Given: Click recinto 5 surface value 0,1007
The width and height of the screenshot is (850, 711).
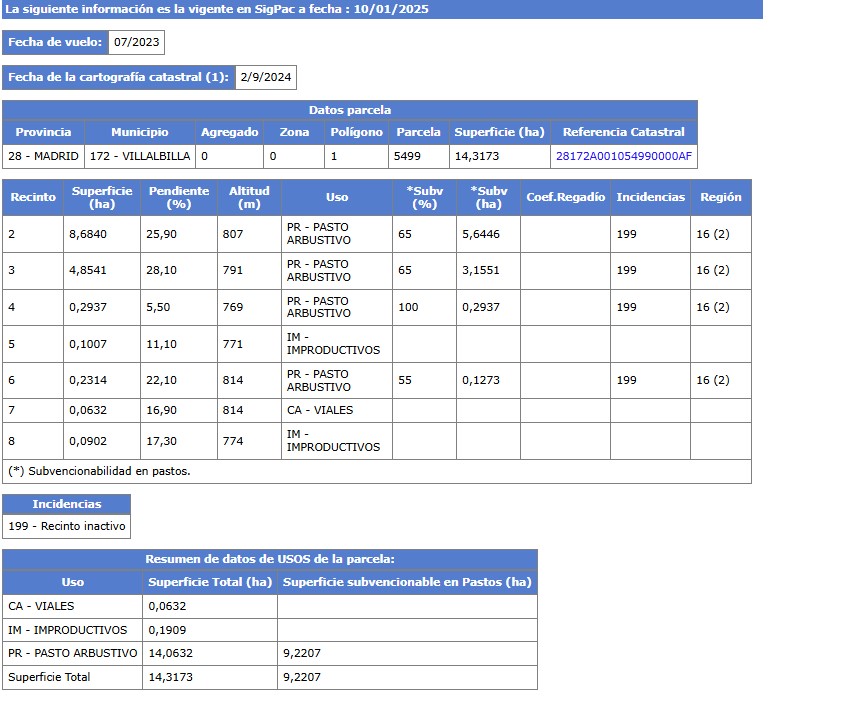Looking at the screenshot, I should (88, 344).
